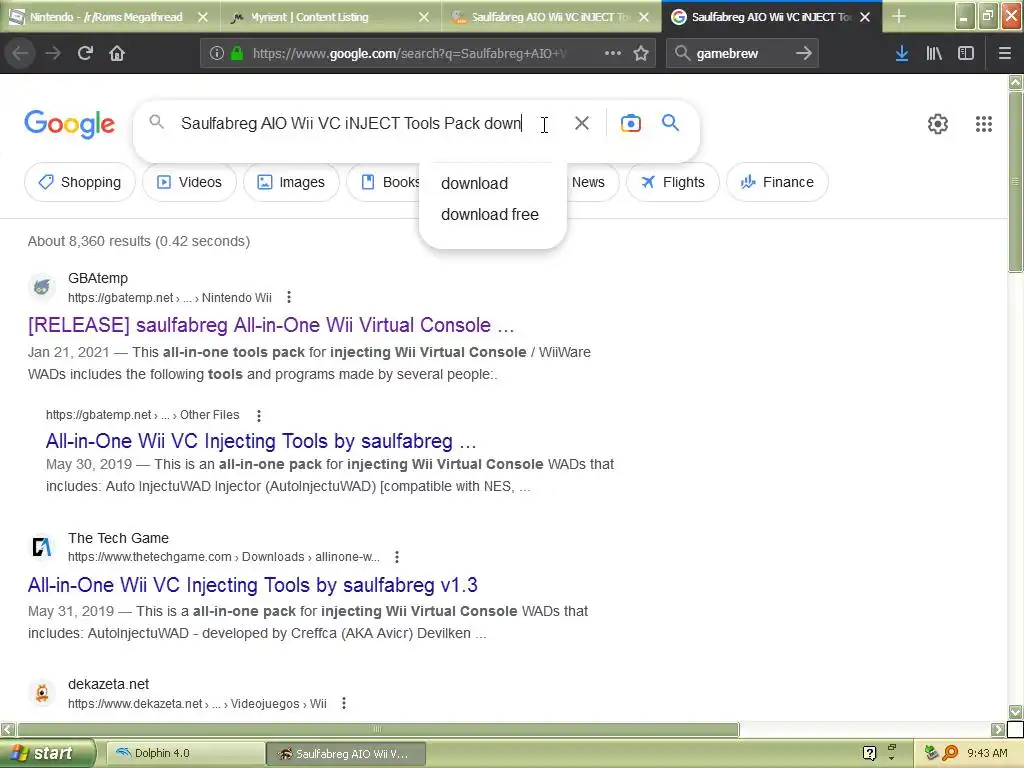Go to the browser home page

117,53
